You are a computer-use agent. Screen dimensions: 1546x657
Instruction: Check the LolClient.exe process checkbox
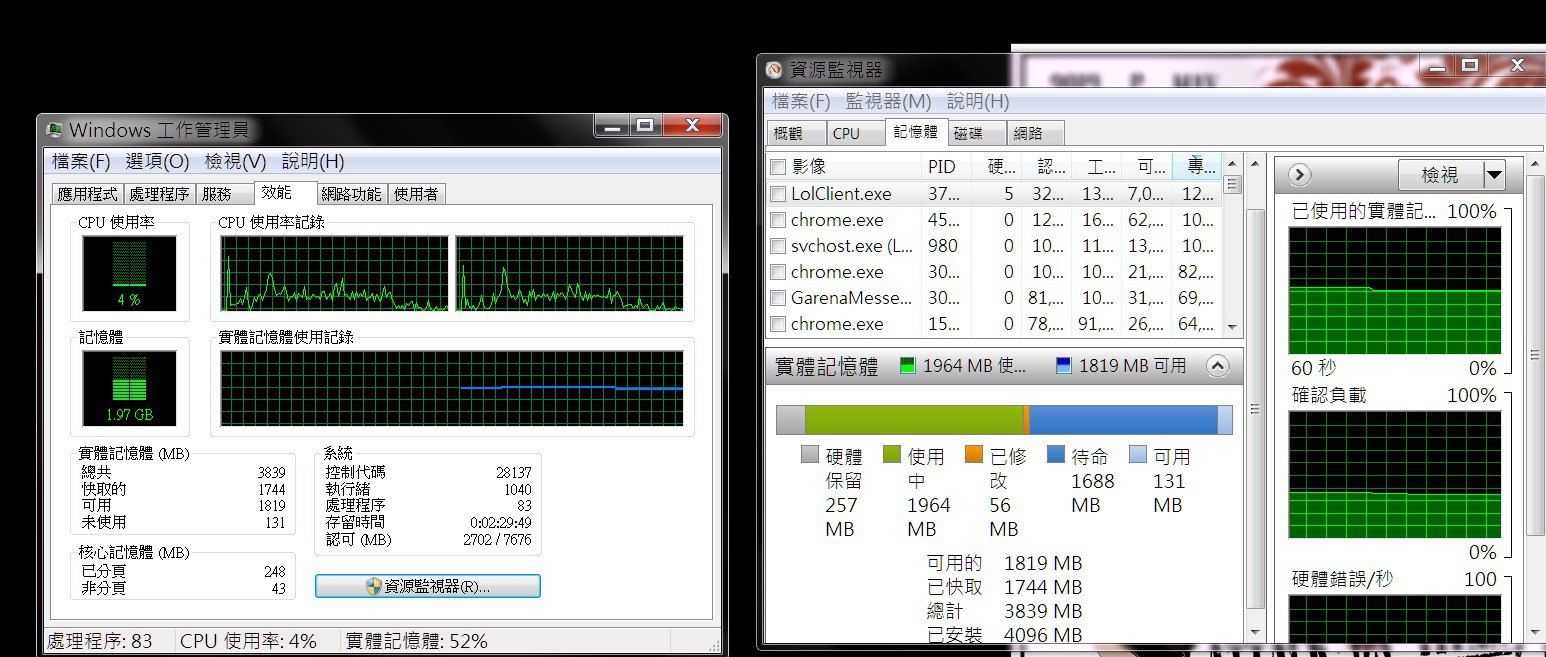[778, 194]
